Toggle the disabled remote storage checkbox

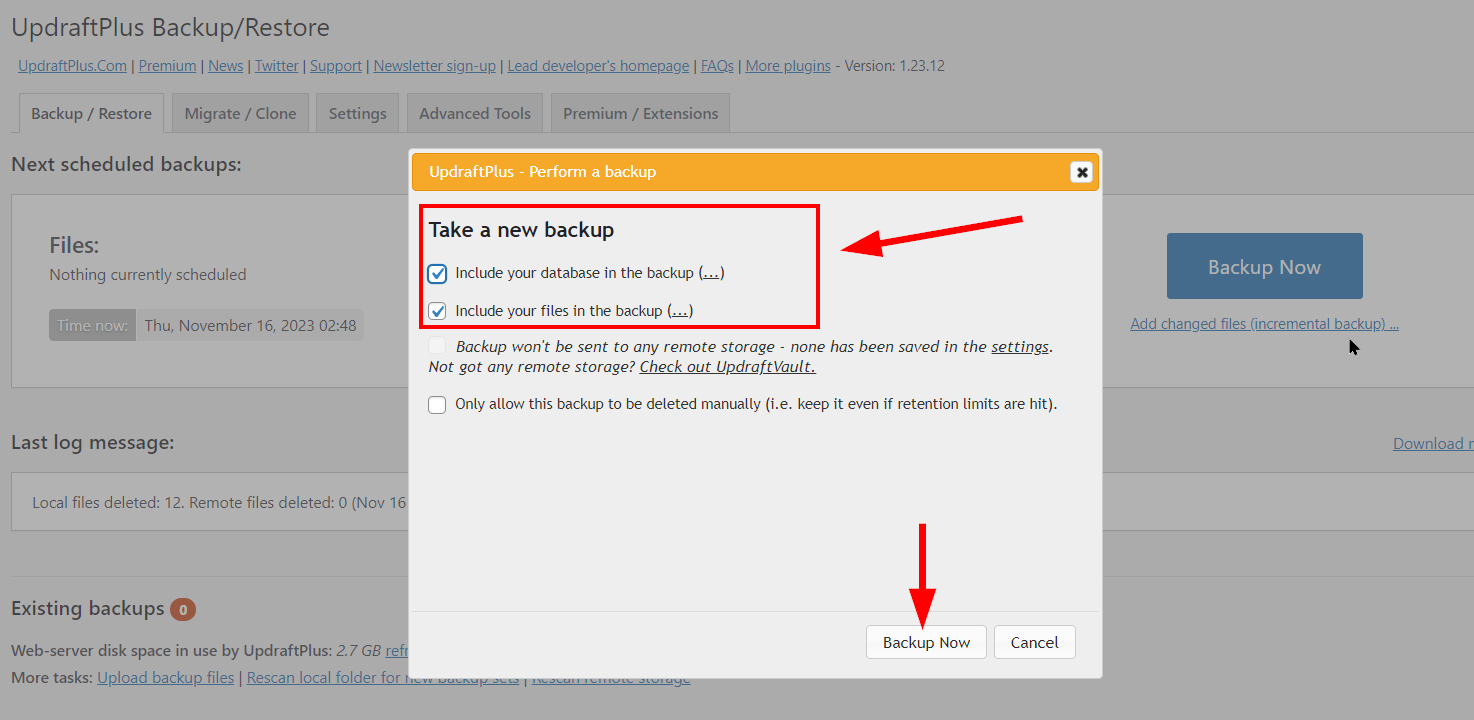coord(437,347)
